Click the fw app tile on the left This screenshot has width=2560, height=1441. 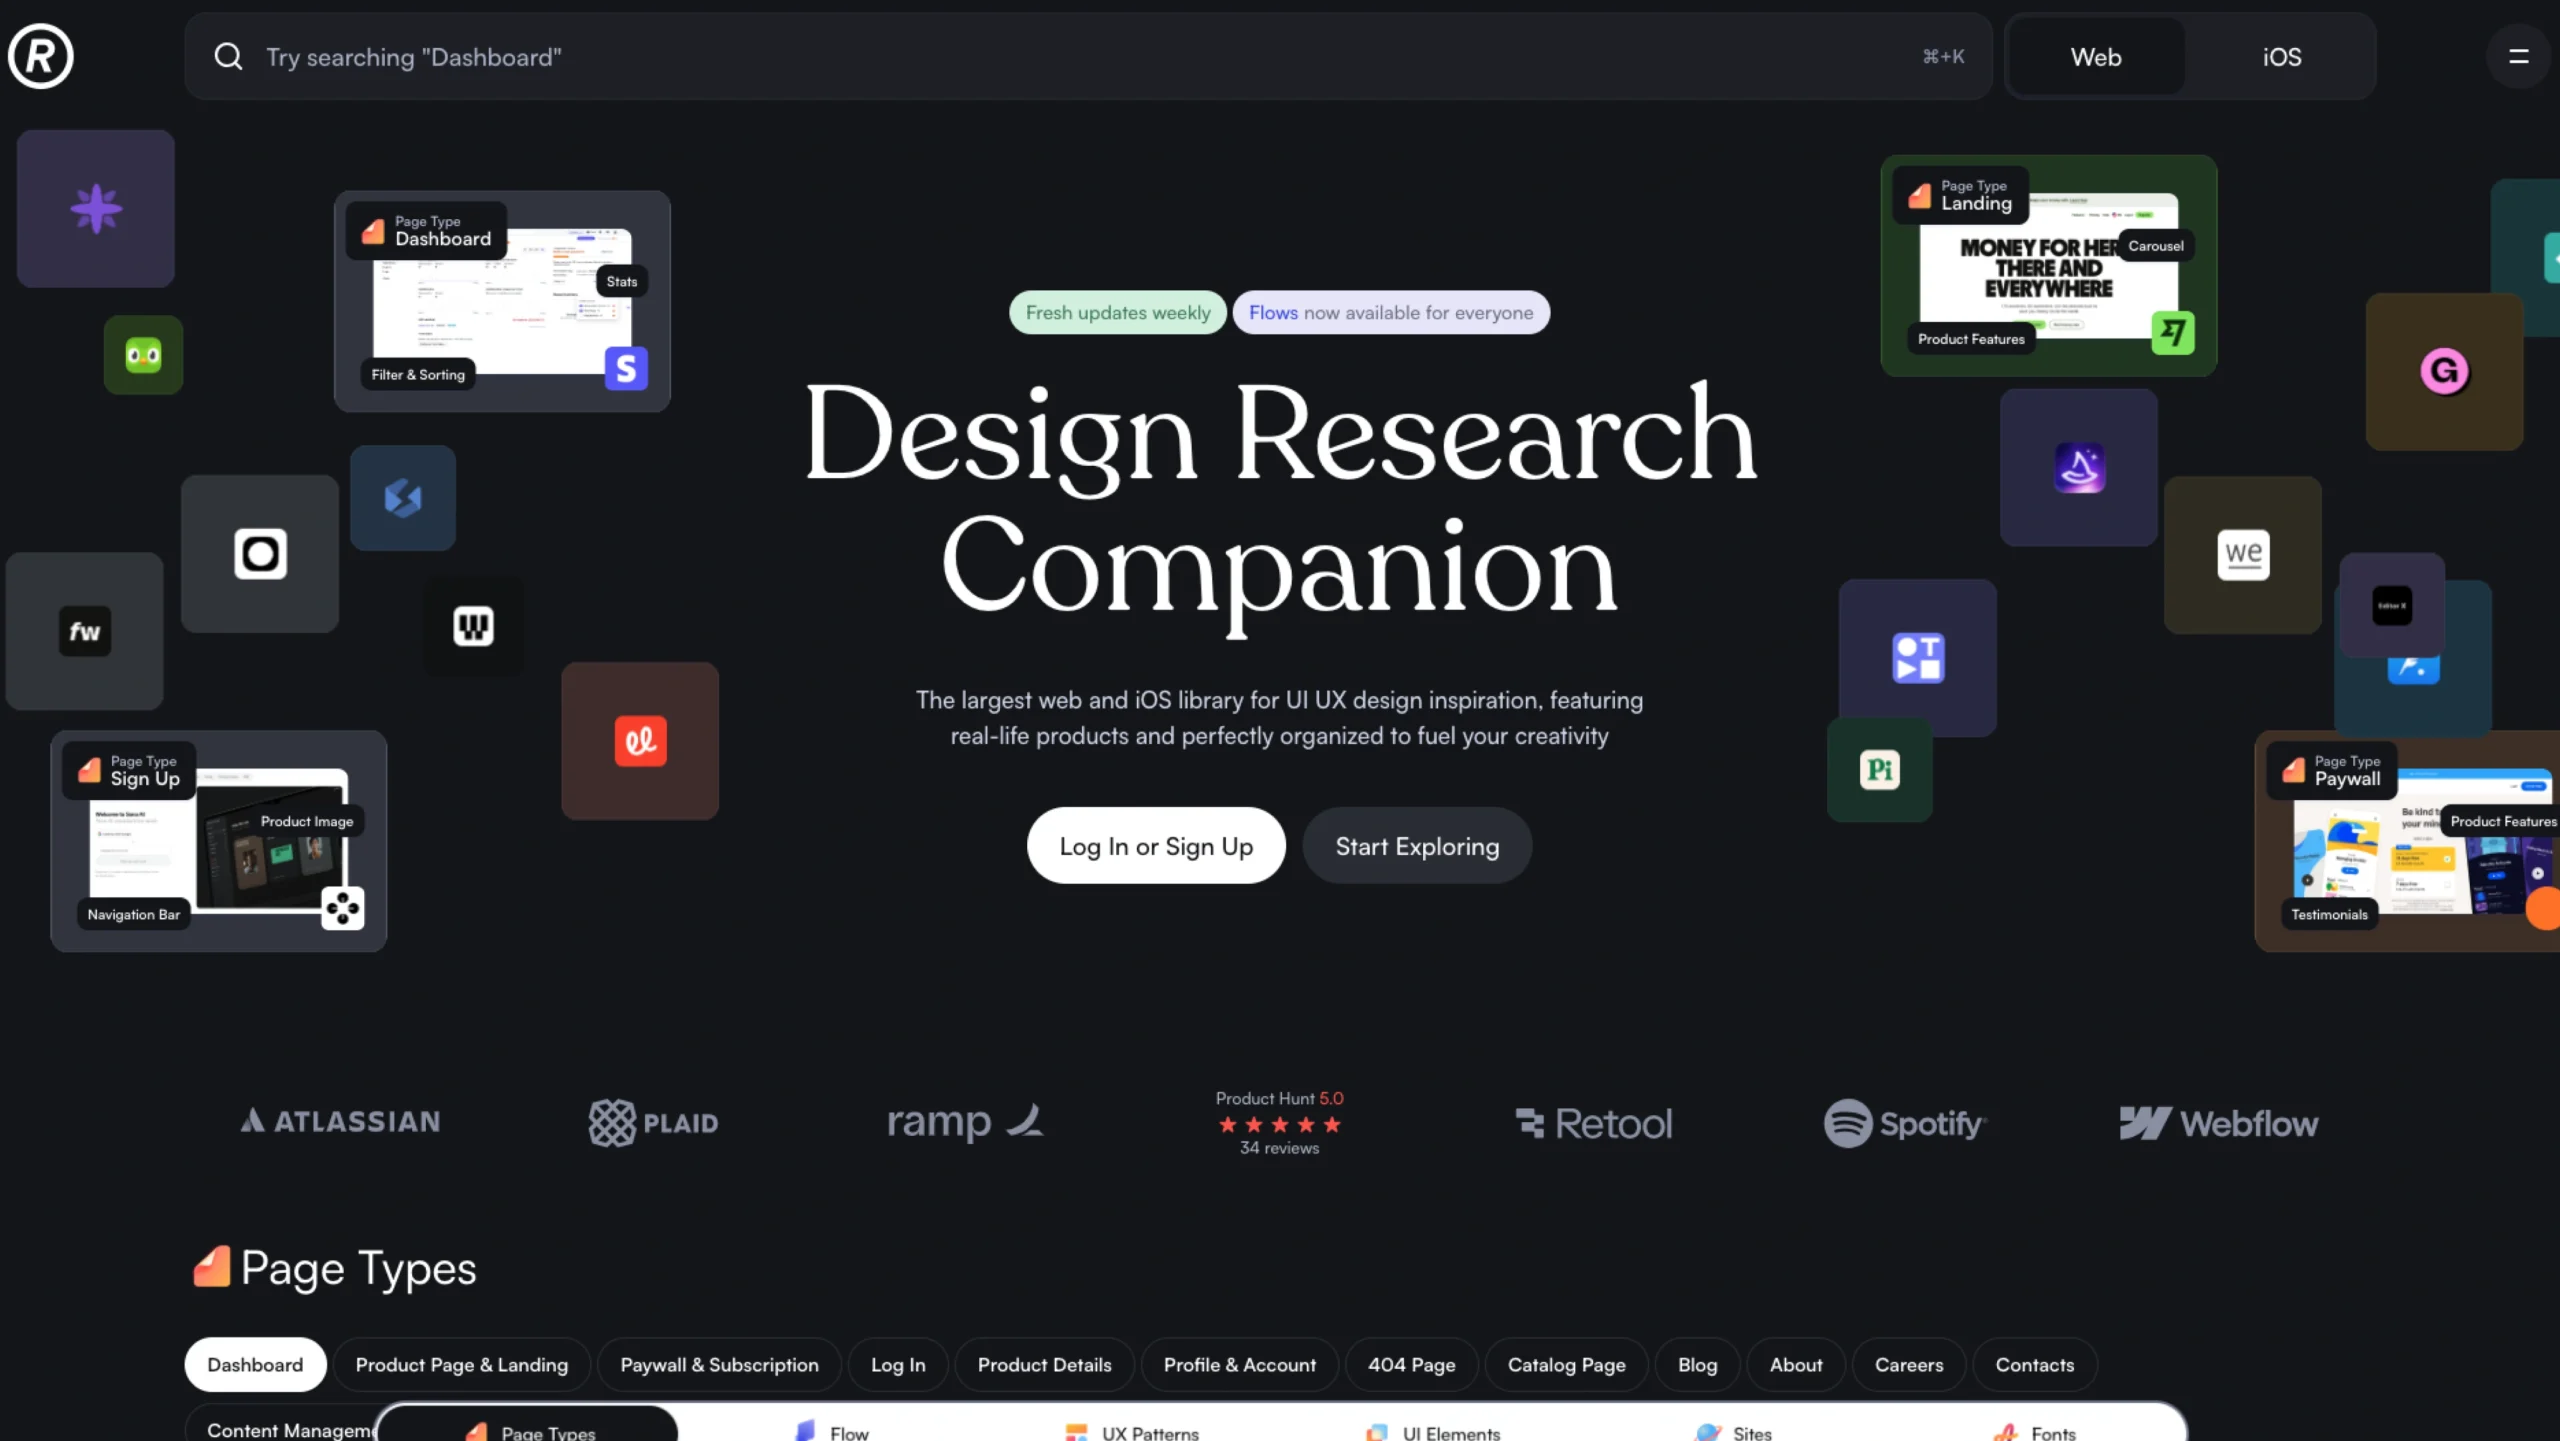point(84,631)
